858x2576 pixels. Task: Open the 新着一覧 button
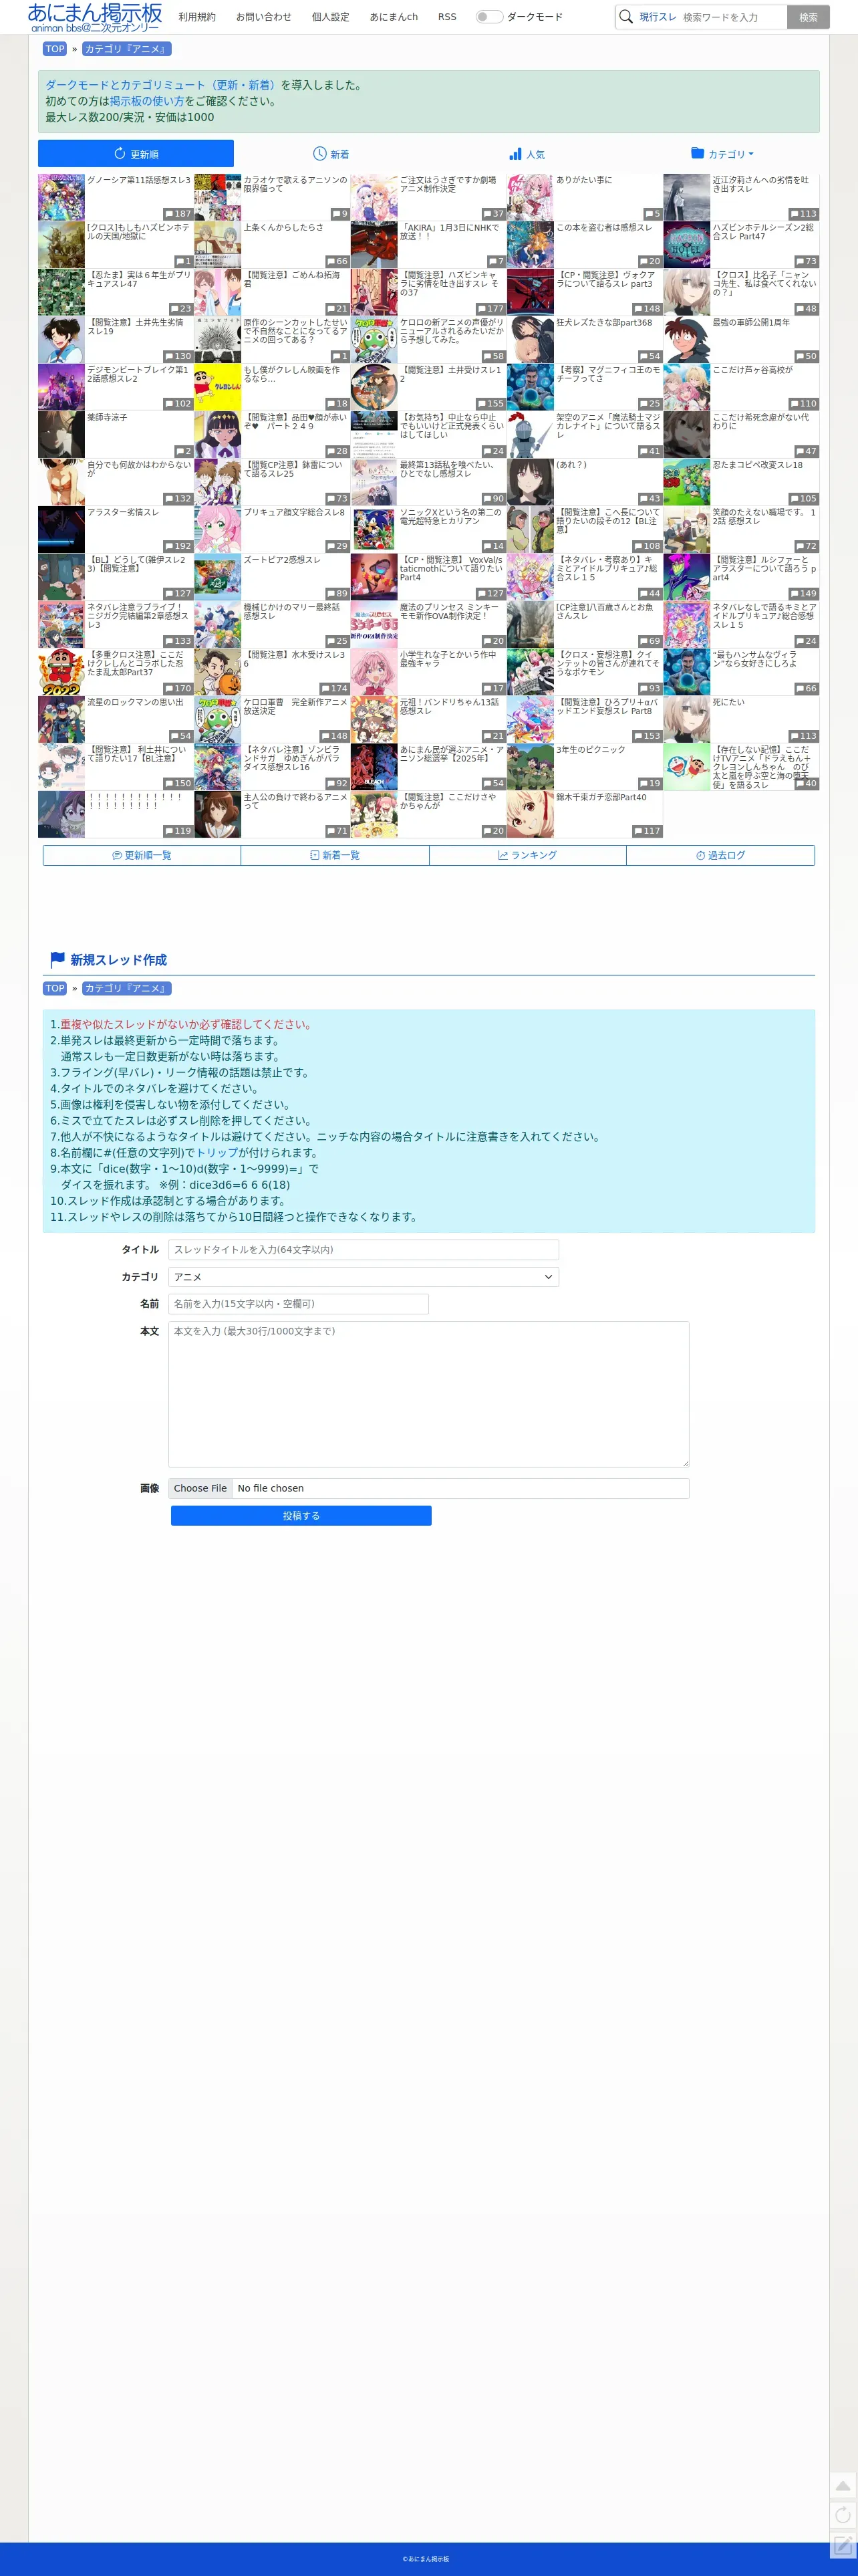335,856
